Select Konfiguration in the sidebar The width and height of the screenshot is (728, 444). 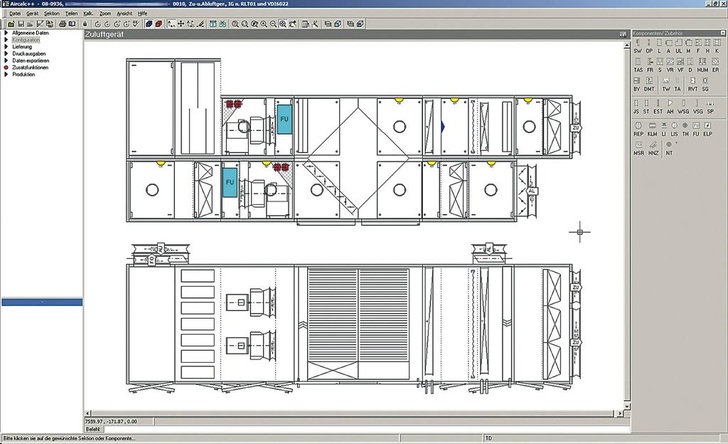coord(25,41)
